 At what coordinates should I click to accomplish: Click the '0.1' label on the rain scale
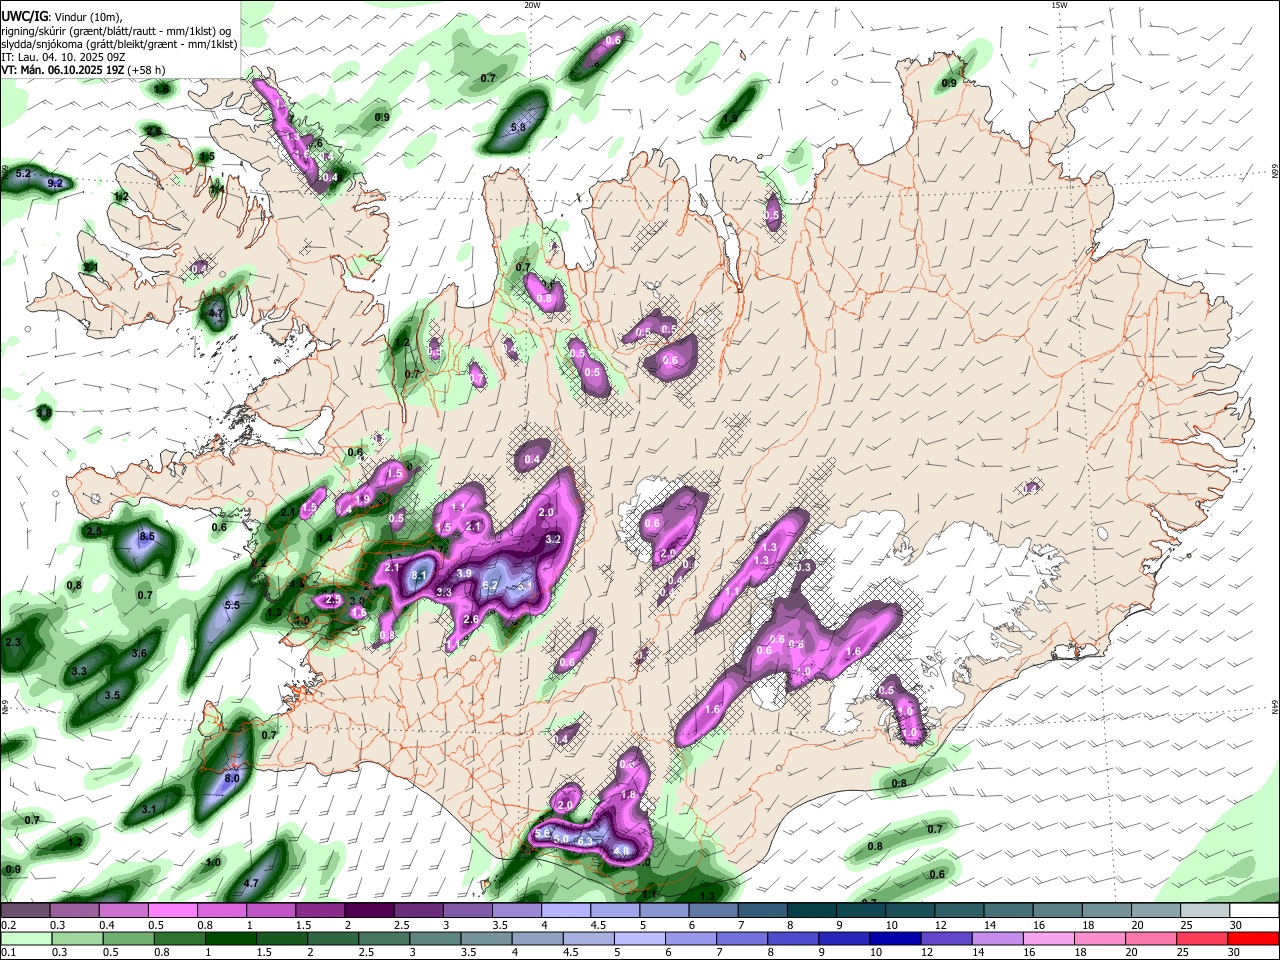click(8, 952)
